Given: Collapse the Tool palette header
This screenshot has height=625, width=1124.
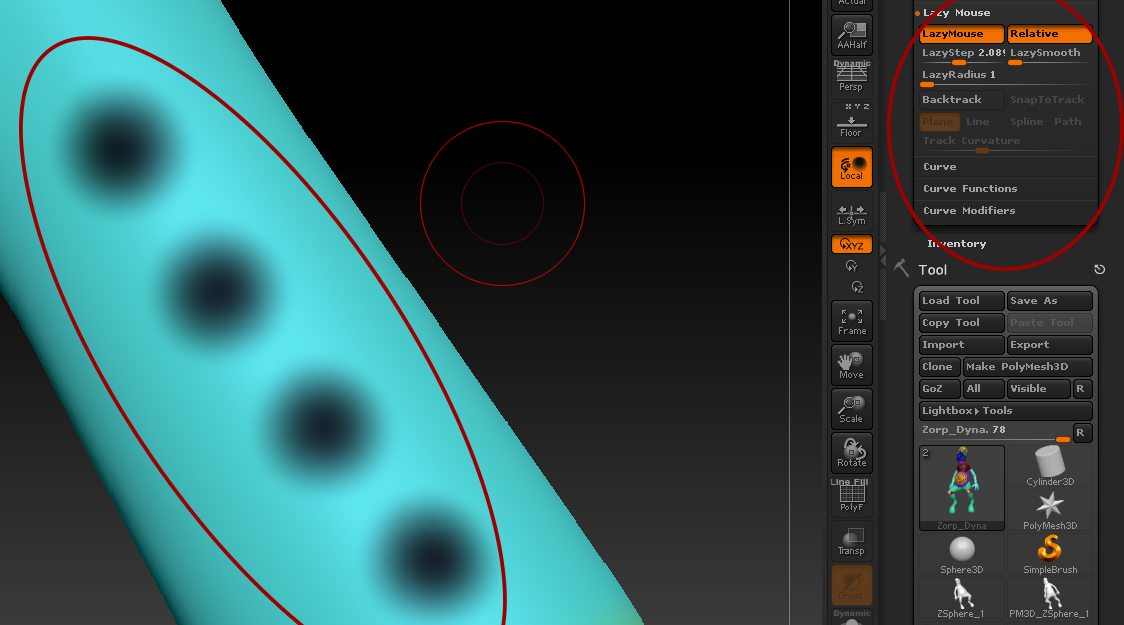Looking at the screenshot, I should (933, 270).
